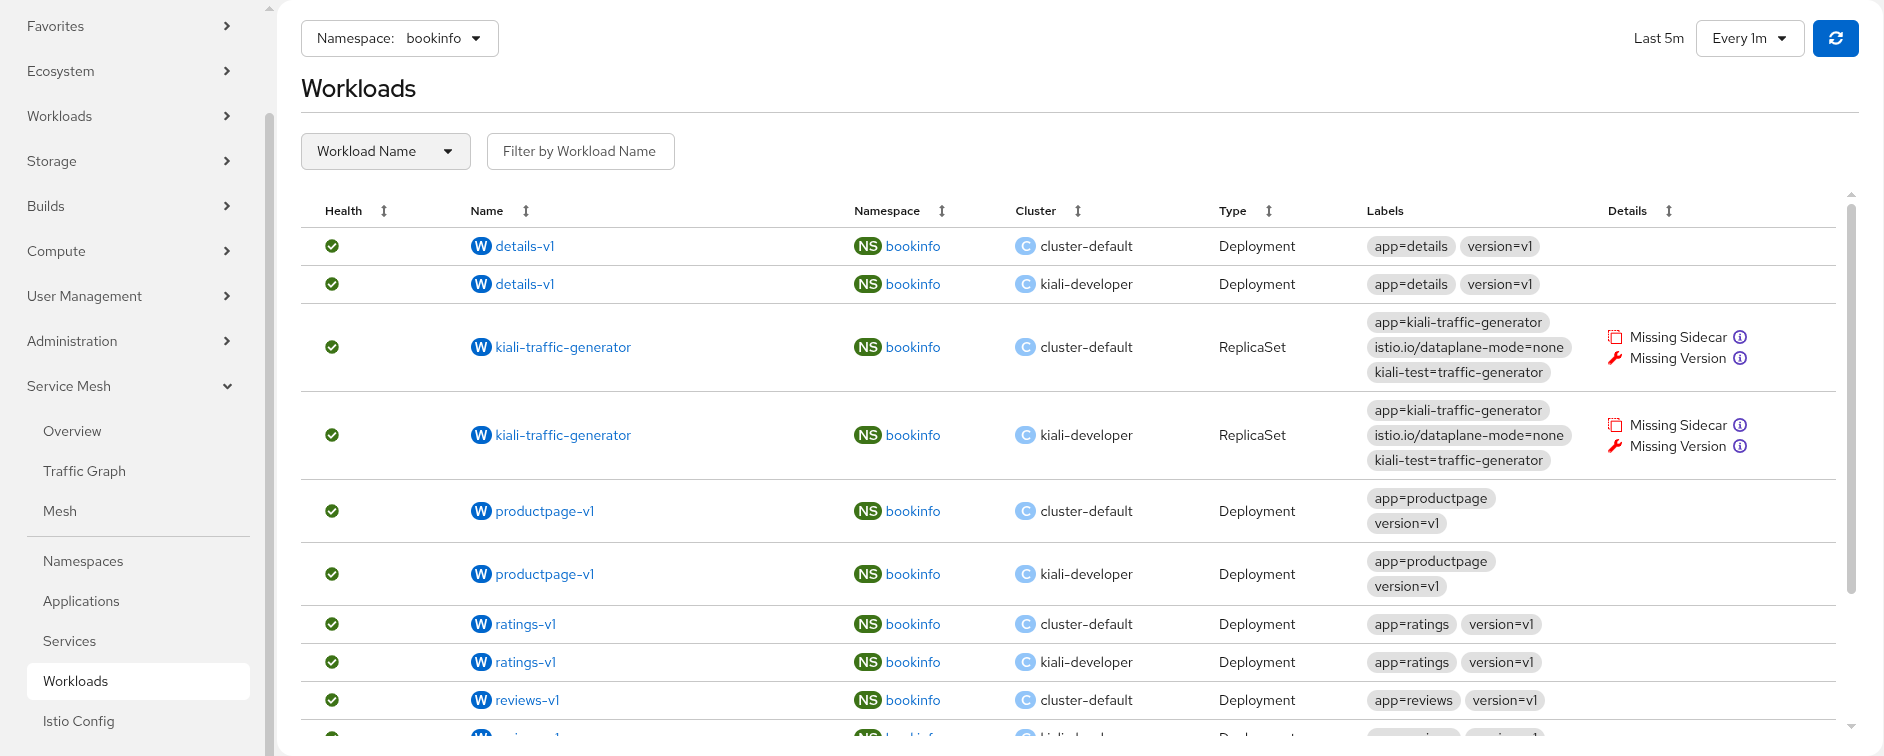The height and width of the screenshot is (756, 1884).
Task: Sort the table by Cluster column
Action: pos(1078,211)
